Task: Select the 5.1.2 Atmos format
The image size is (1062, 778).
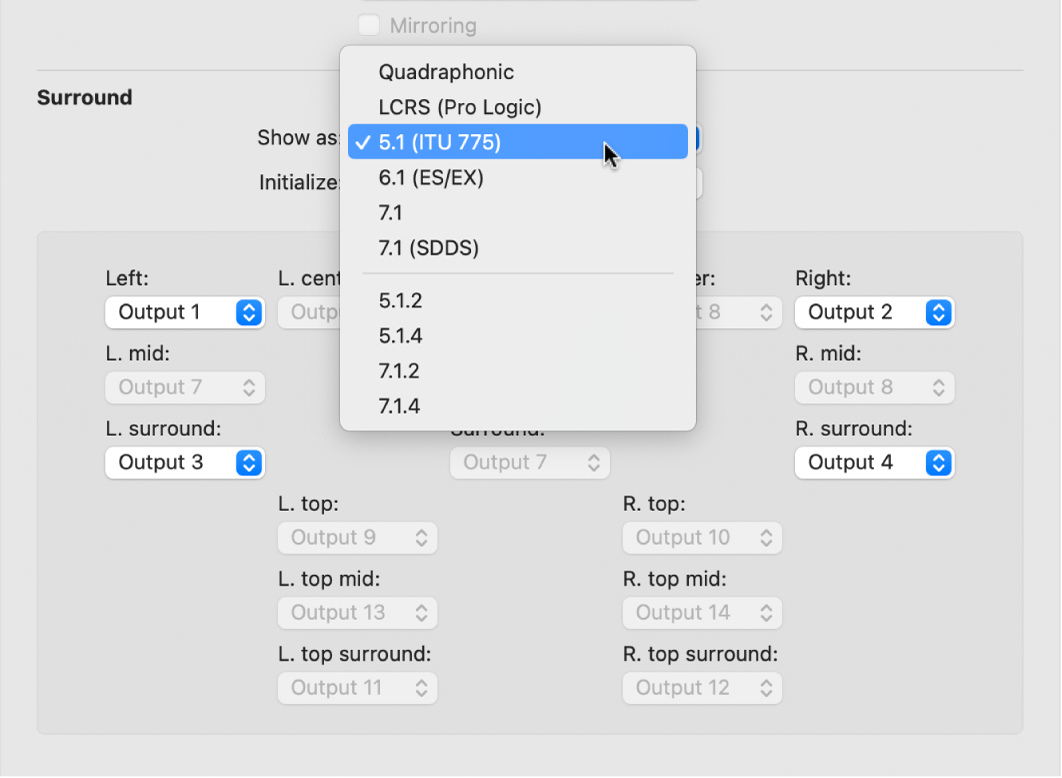Action: pos(398,300)
